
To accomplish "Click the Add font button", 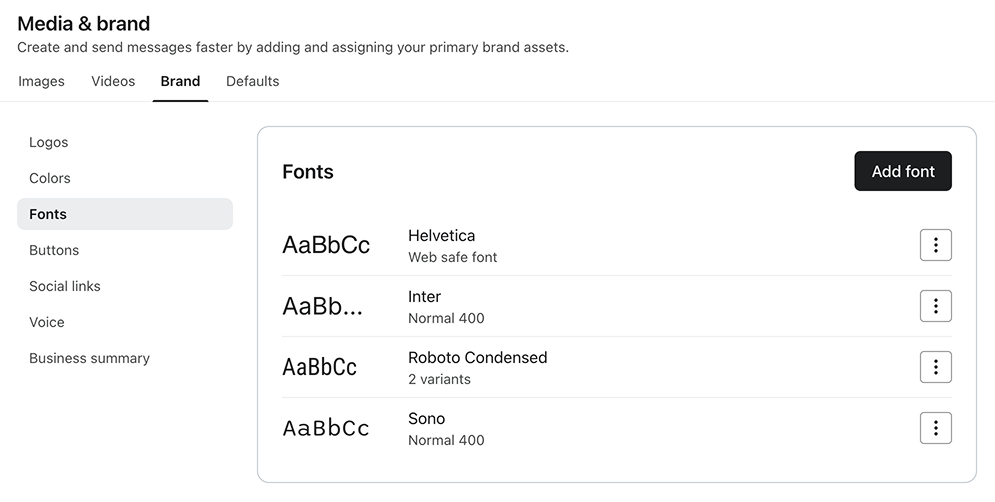I will click(x=903, y=171).
